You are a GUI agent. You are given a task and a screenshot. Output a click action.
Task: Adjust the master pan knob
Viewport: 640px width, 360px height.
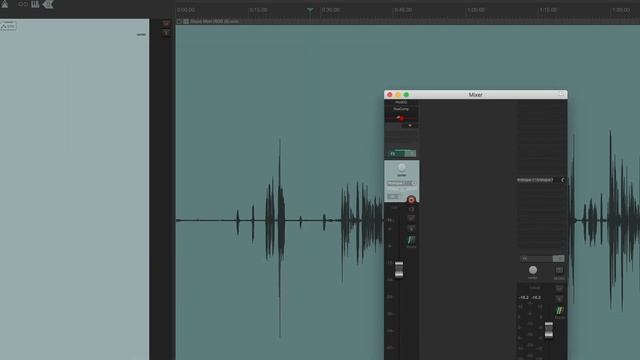(533, 270)
